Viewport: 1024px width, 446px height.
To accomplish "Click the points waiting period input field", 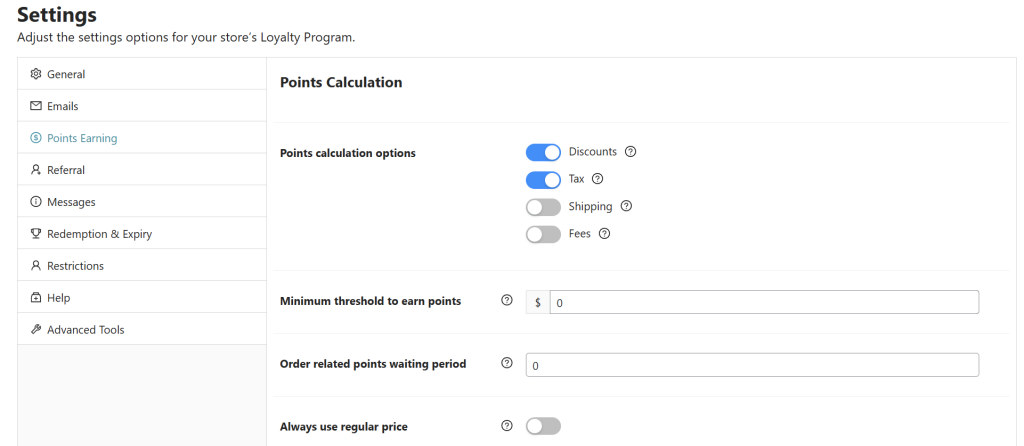I will [x=752, y=365].
